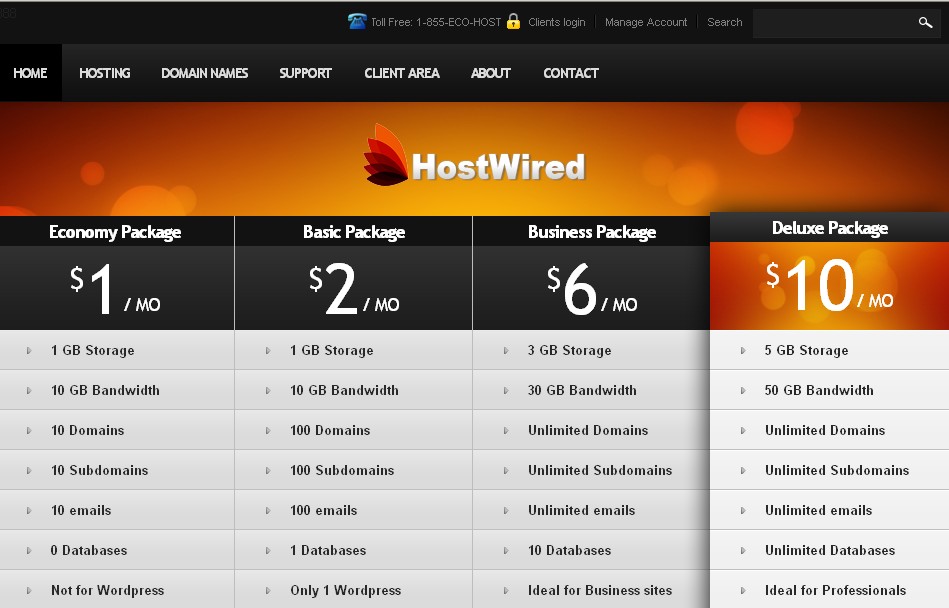
Task: Go to the Support menu item
Action: pyautogui.click(x=305, y=73)
